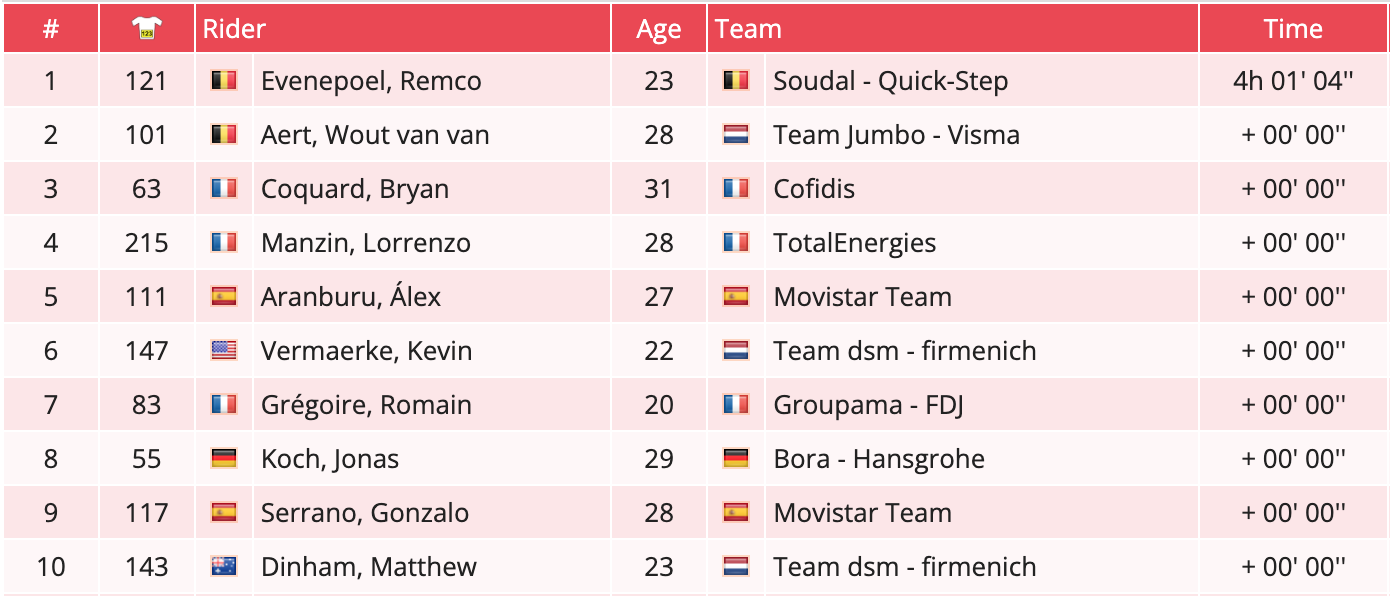Click the Dutch flag beside Team Jumbo - Visma
This screenshot has width=1390, height=596.
pyautogui.click(x=735, y=135)
